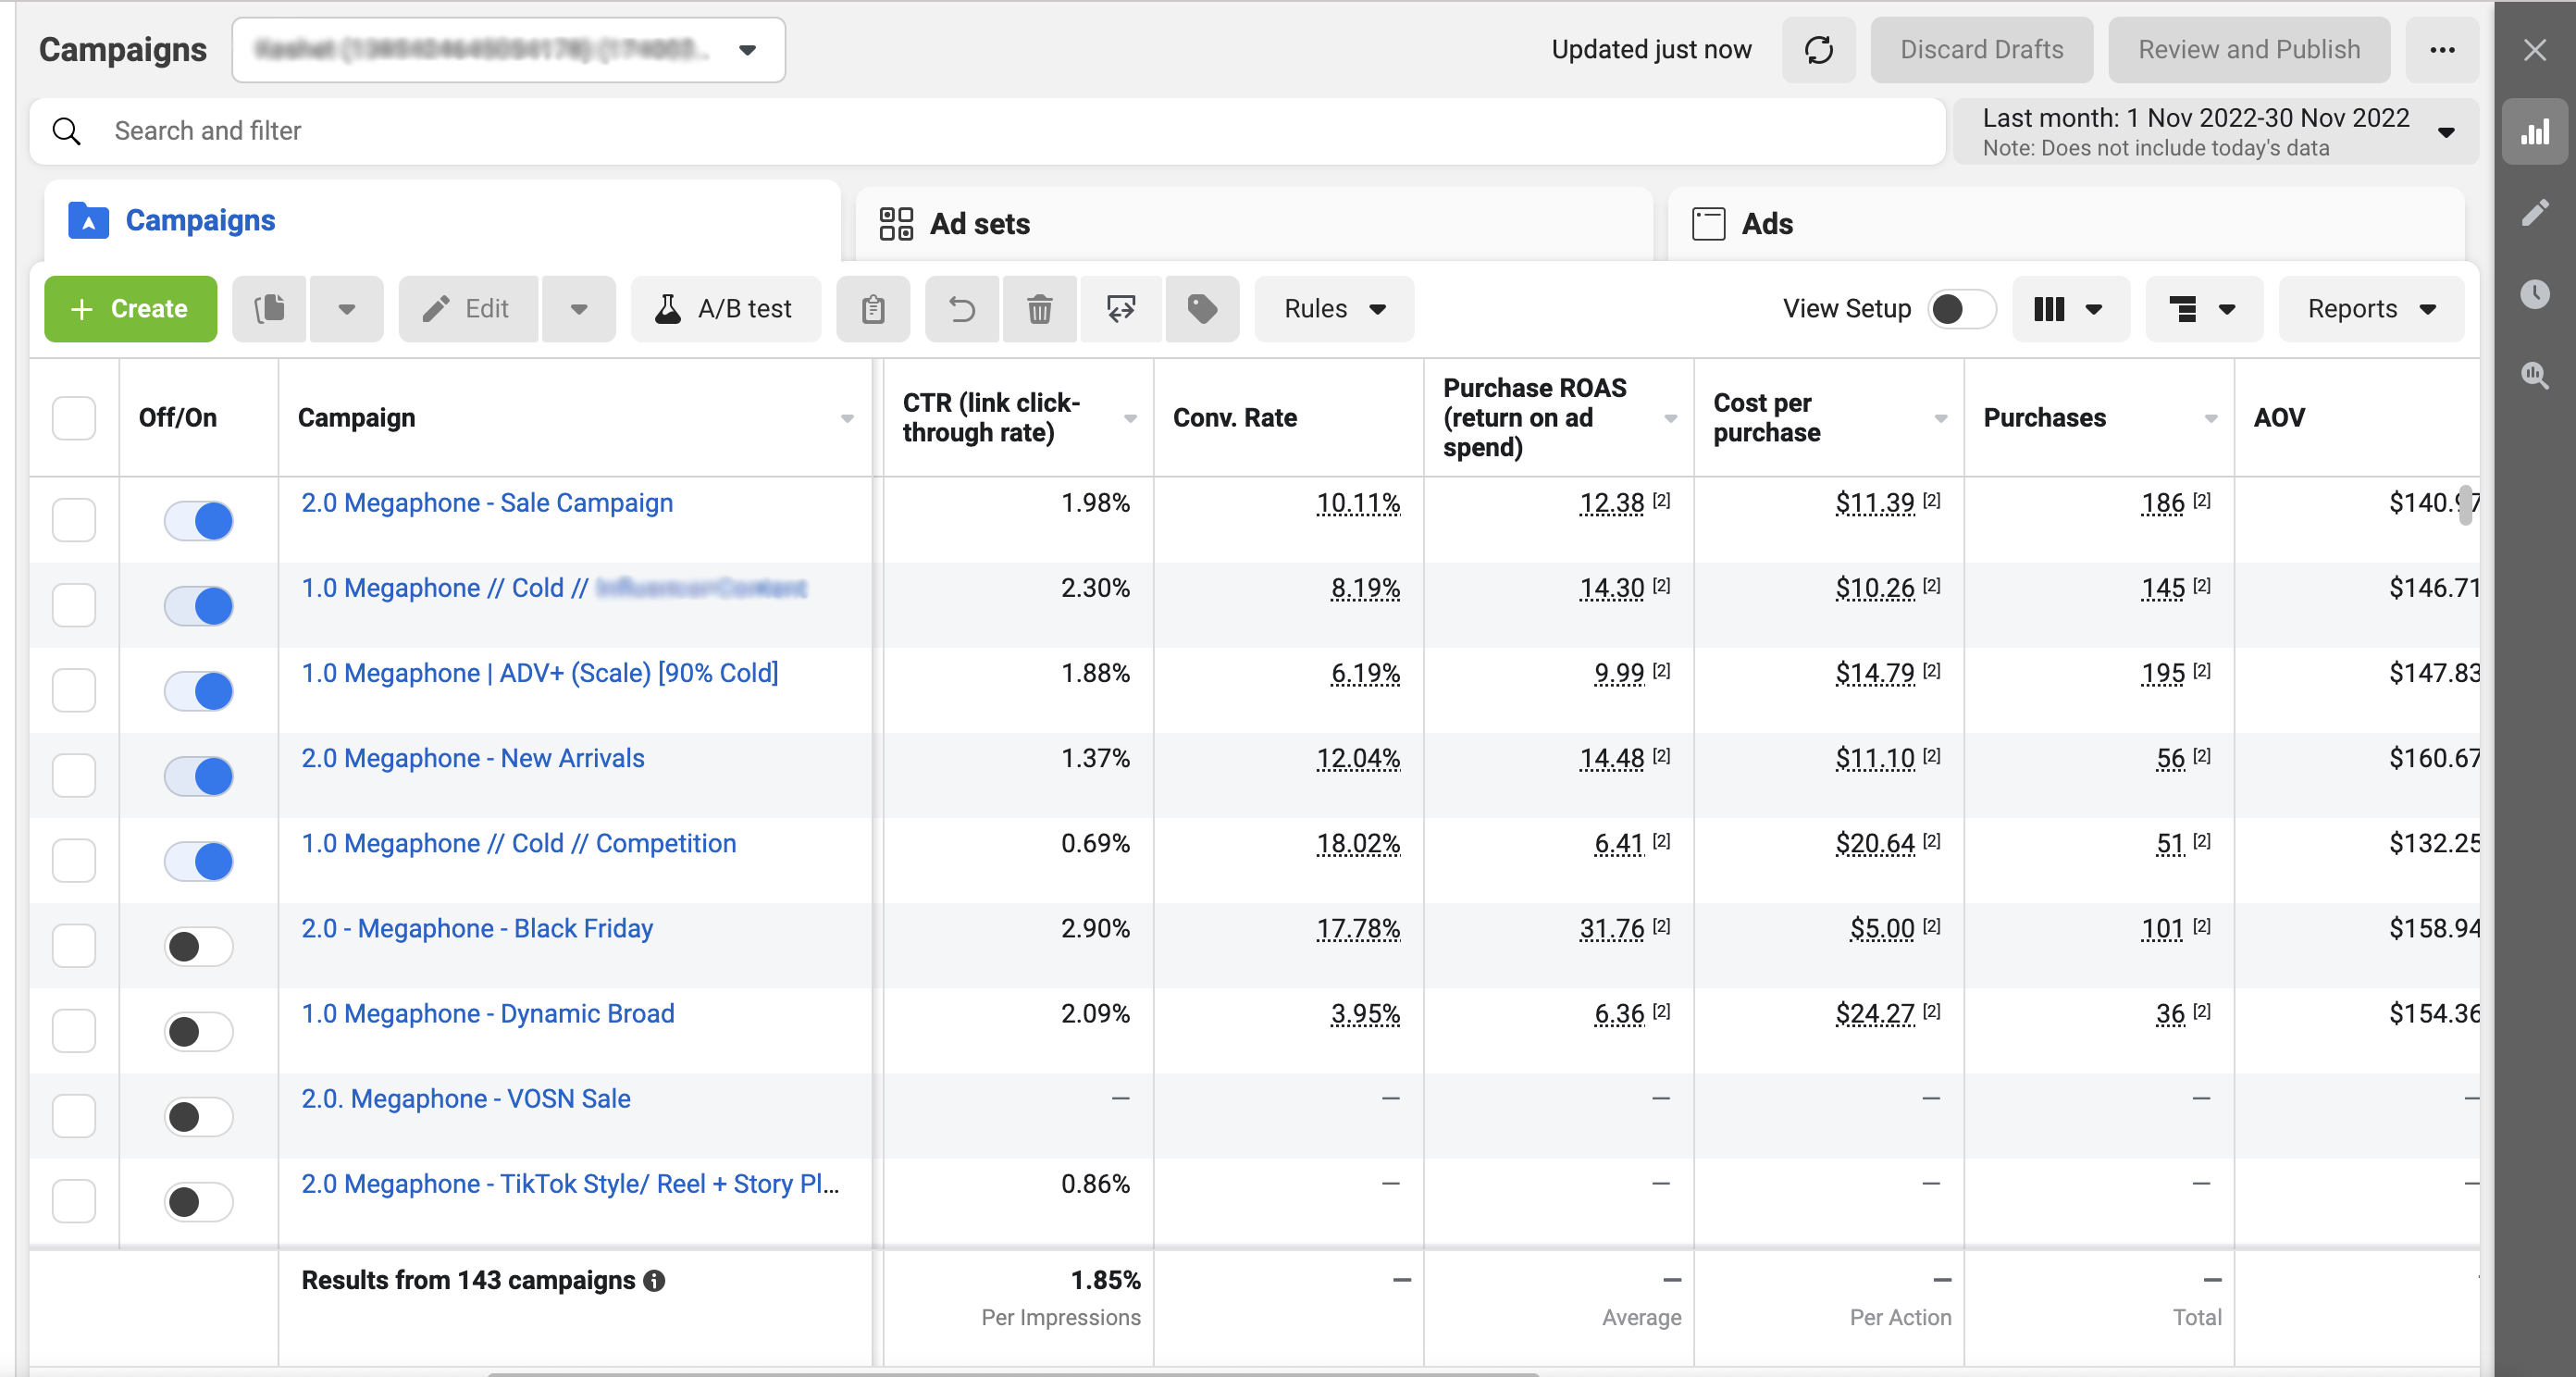Click the pencil edit icon in sidebar
This screenshot has width=2576, height=1377.
tap(2535, 212)
